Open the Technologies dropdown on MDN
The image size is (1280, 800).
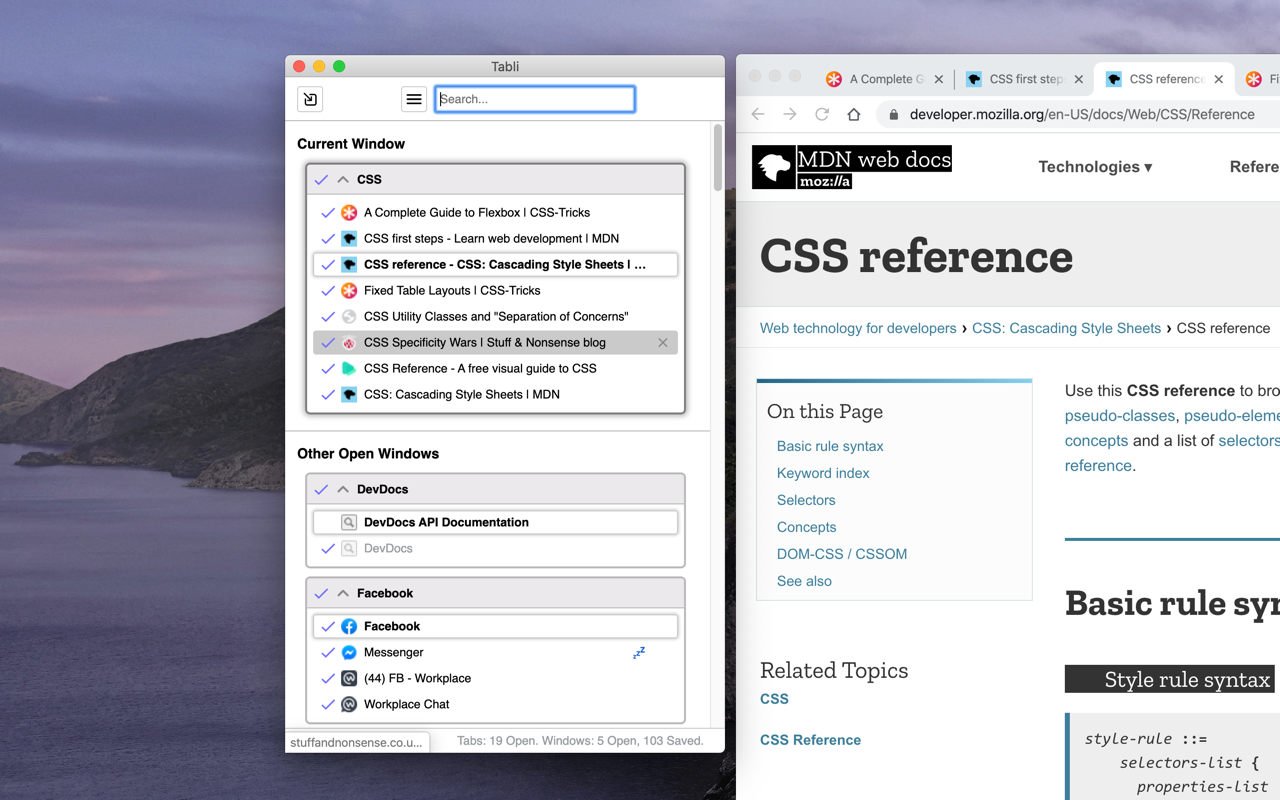point(1095,167)
